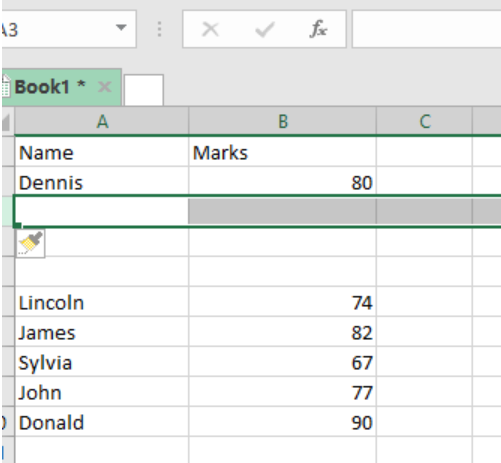Viewport: 501px width, 463px height.
Task: Select column C header
Action: (424, 121)
